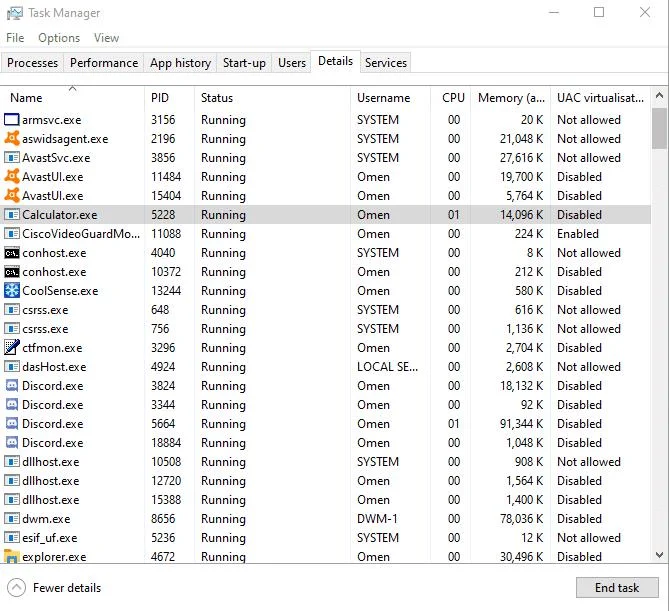The width and height of the screenshot is (669, 611).
Task: Switch to the Processes tab
Action: (x=32, y=63)
